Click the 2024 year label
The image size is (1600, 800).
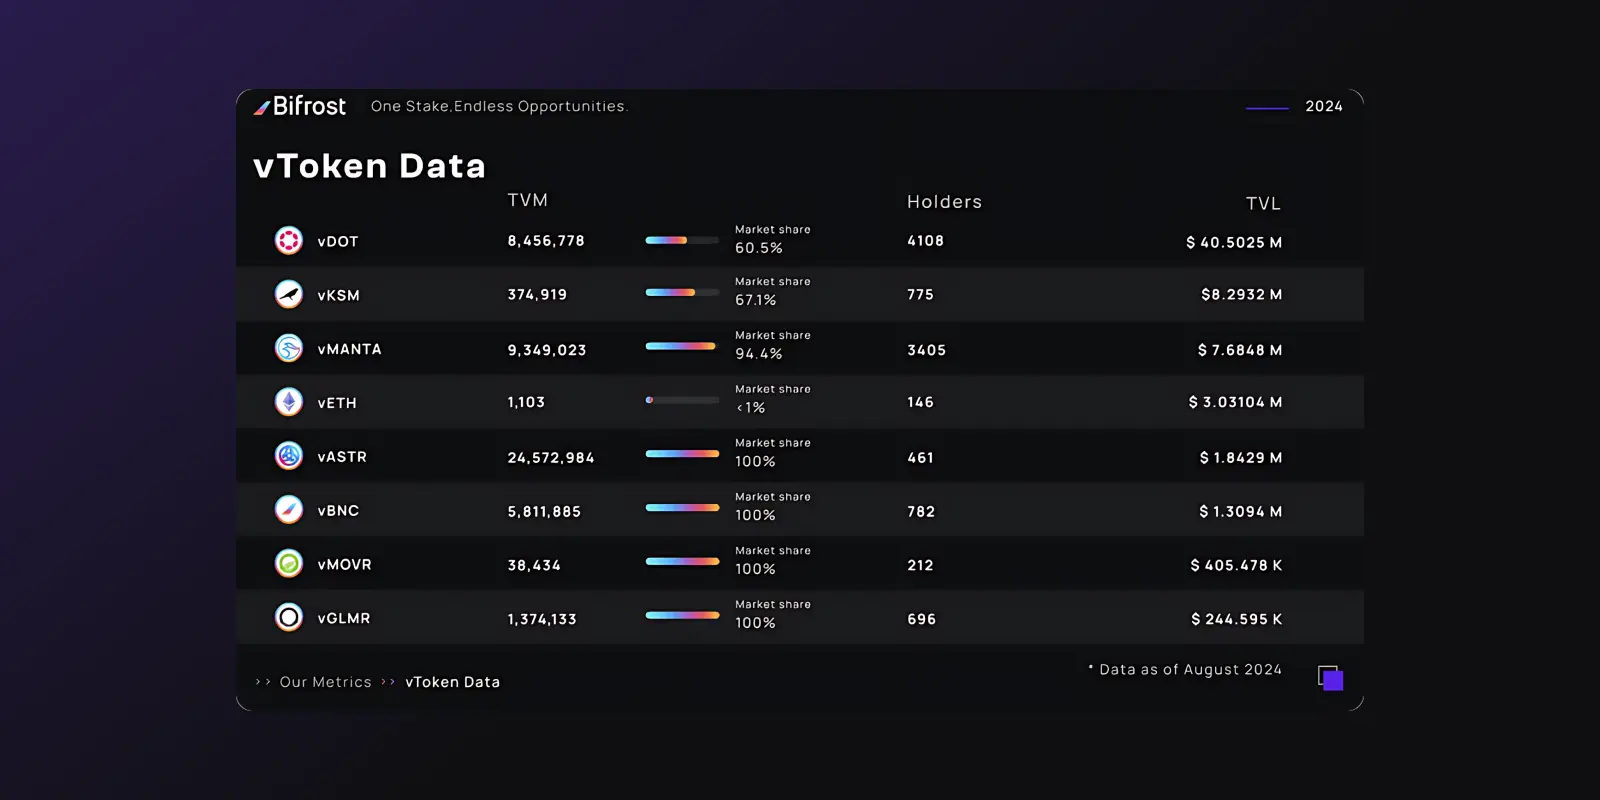pyautogui.click(x=1323, y=106)
